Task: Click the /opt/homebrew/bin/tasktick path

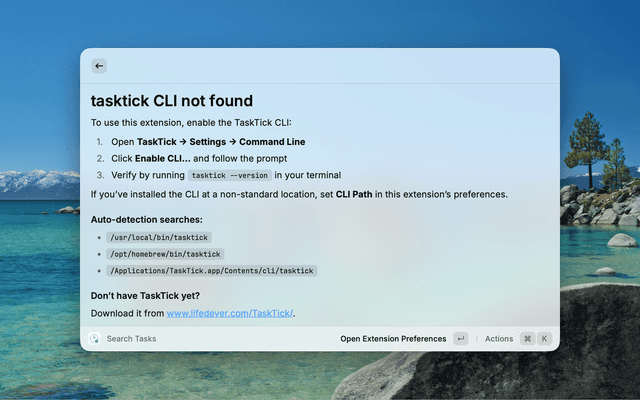Action: pyautogui.click(x=165, y=254)
